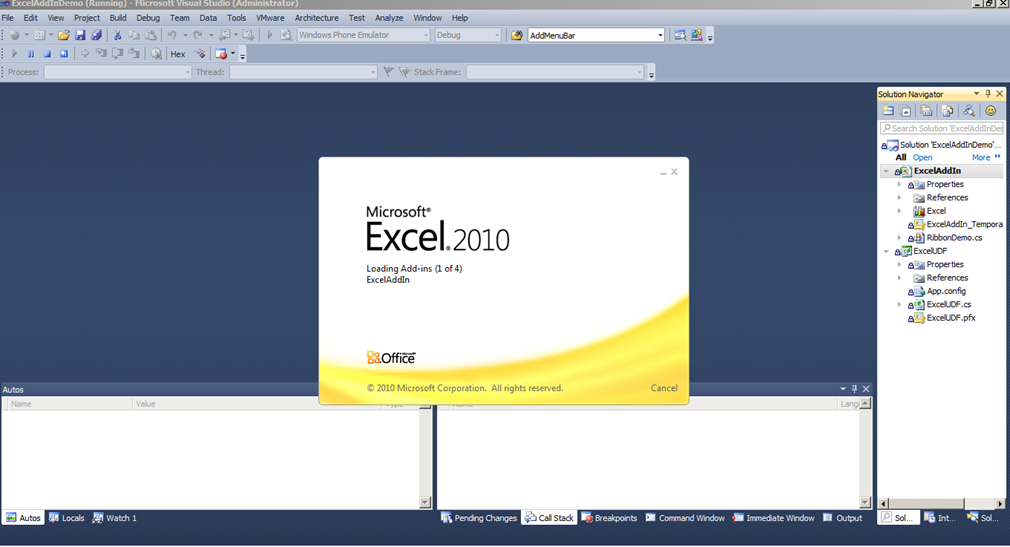Click the Redo arrow icon
1010x547 pixels.
(198, 35)
